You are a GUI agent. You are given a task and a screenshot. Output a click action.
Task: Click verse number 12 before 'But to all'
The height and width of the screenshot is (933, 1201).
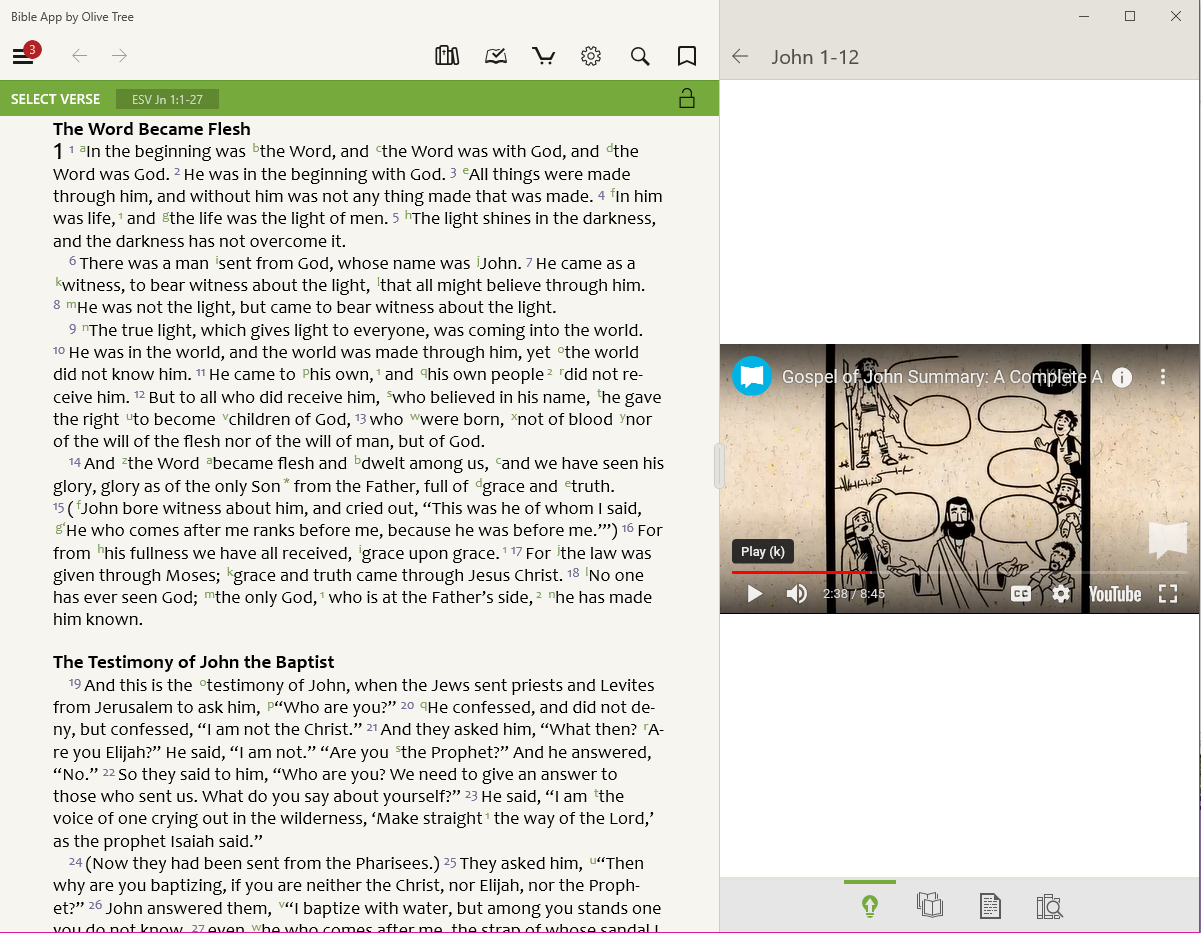140,395
